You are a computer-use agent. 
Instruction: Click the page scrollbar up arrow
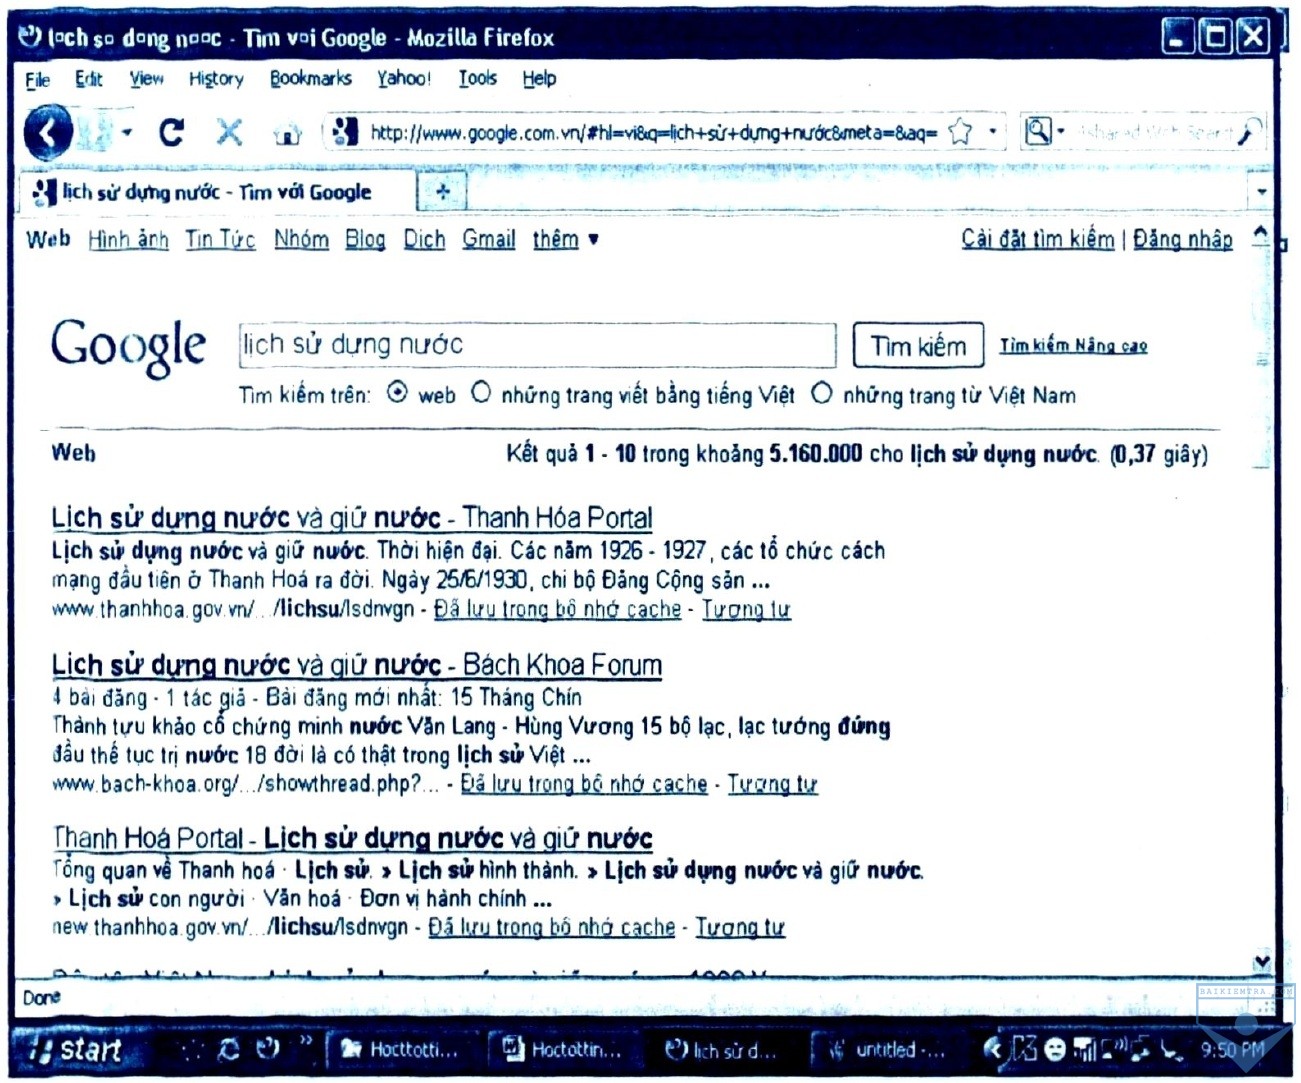[x=1261, y=234]
